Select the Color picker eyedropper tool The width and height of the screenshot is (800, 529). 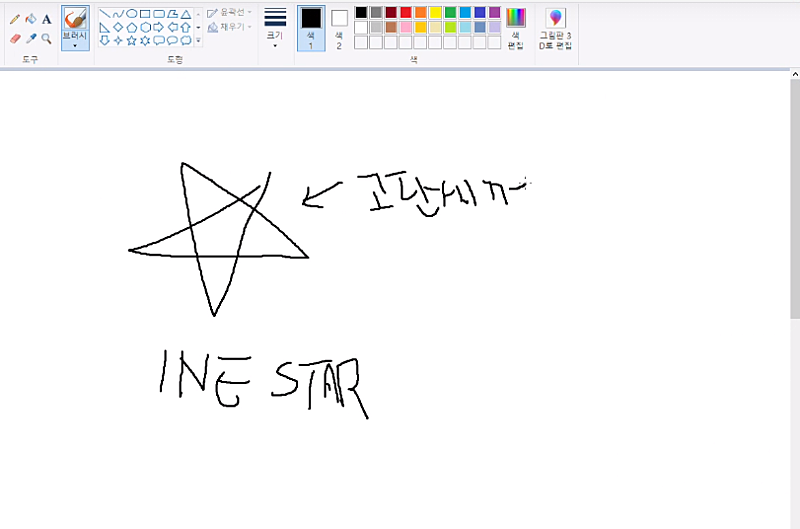[31, 39]
